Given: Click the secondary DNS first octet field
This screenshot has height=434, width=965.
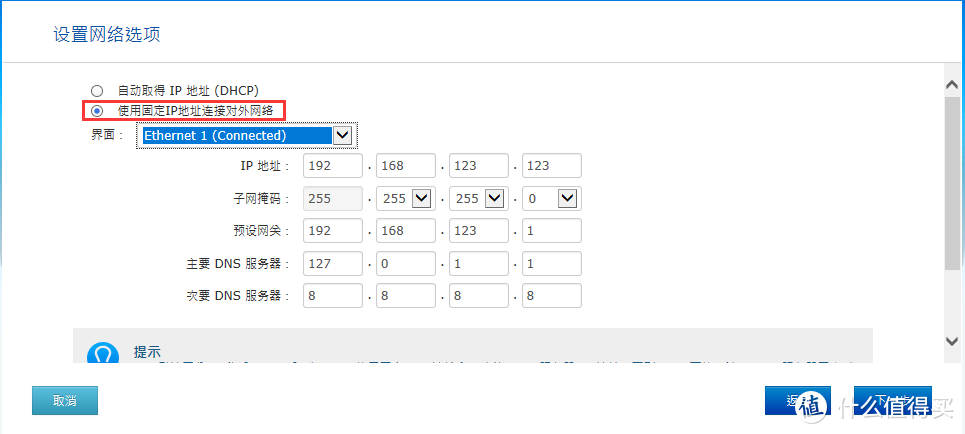Looking at the screenshot, I should click(x=333, y=296).
